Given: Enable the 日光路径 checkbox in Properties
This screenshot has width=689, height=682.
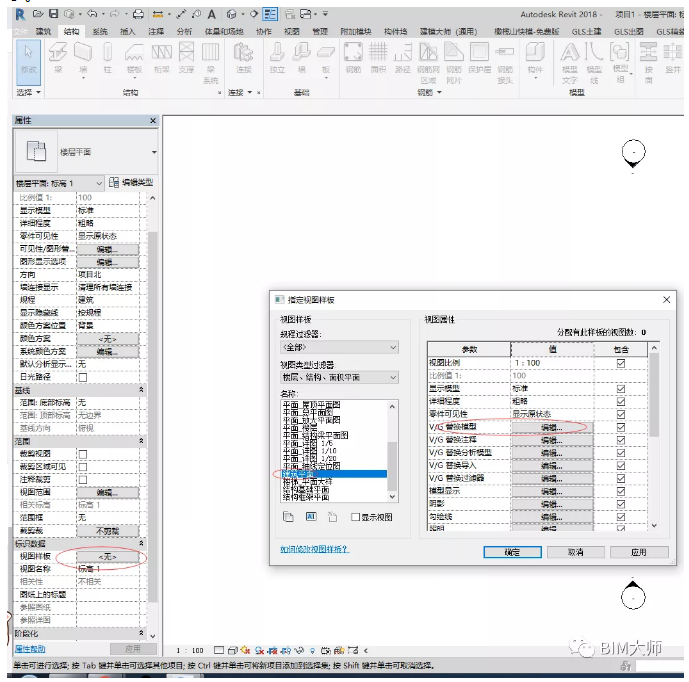Looking at the screenshot, I should pos(83,377).
